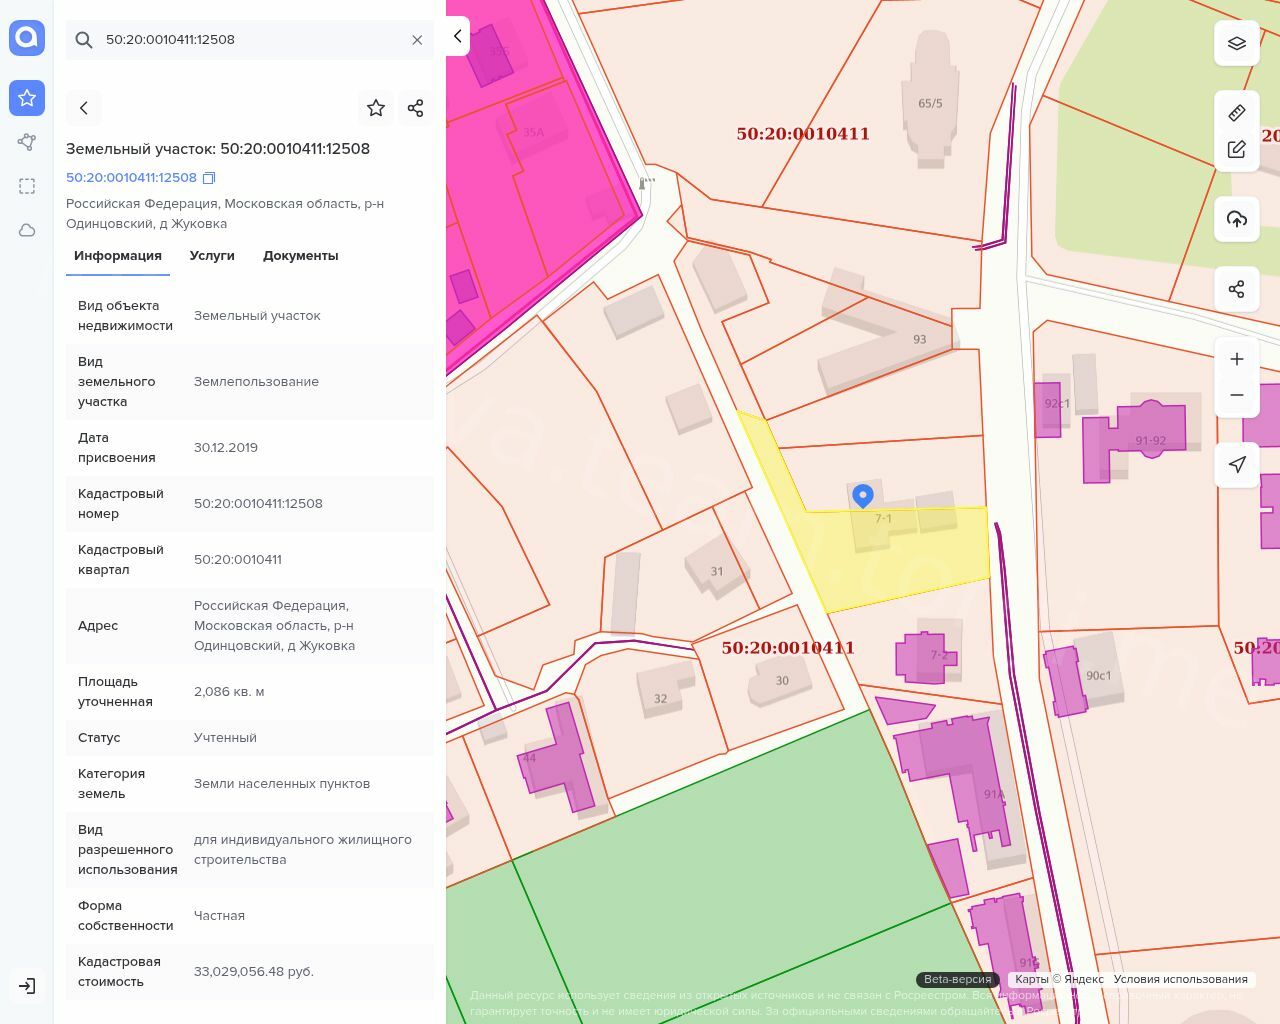This screenshot has width=1280, height=1024.
Task: Click the cloud upload button on map
Action: click(x=1237, y=219)
